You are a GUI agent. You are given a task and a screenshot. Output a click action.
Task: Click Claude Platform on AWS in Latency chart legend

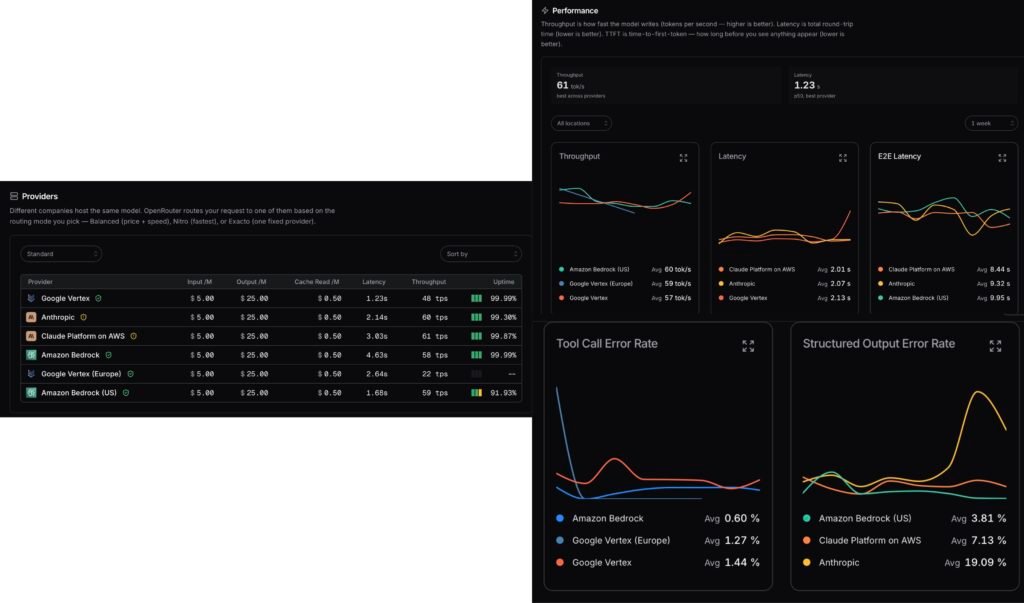tap(761, 269)
